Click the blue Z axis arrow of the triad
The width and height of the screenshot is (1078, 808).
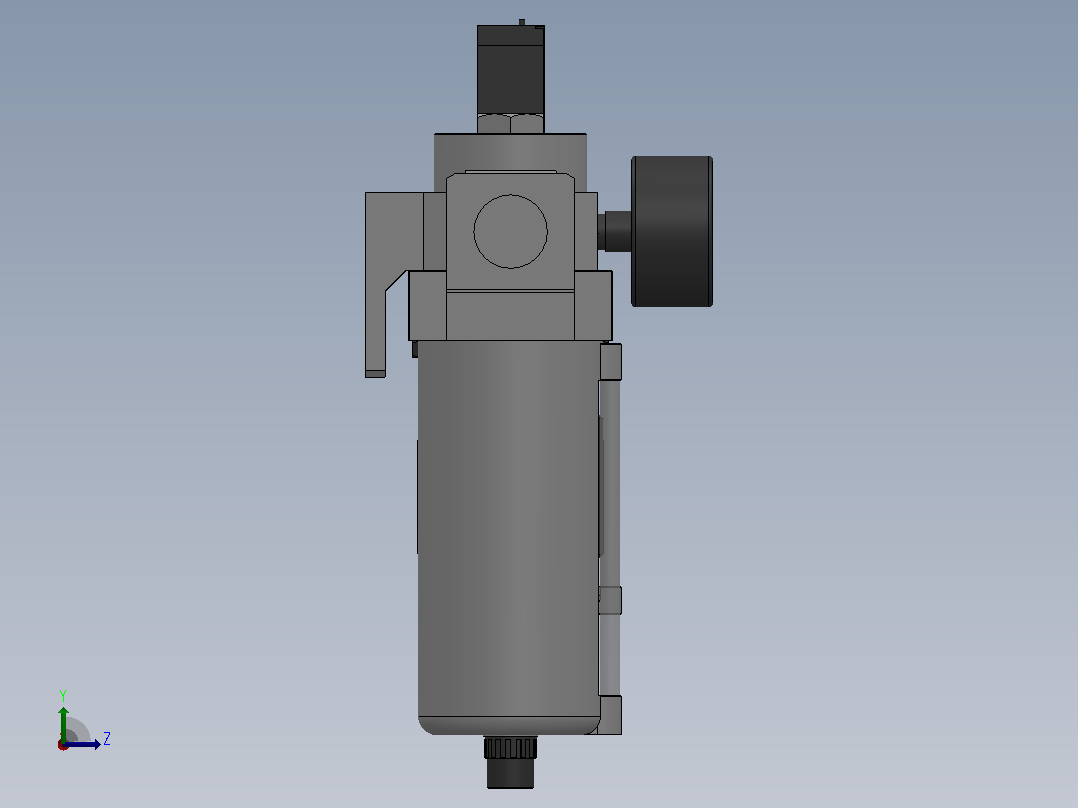click(x=82, y=745)
